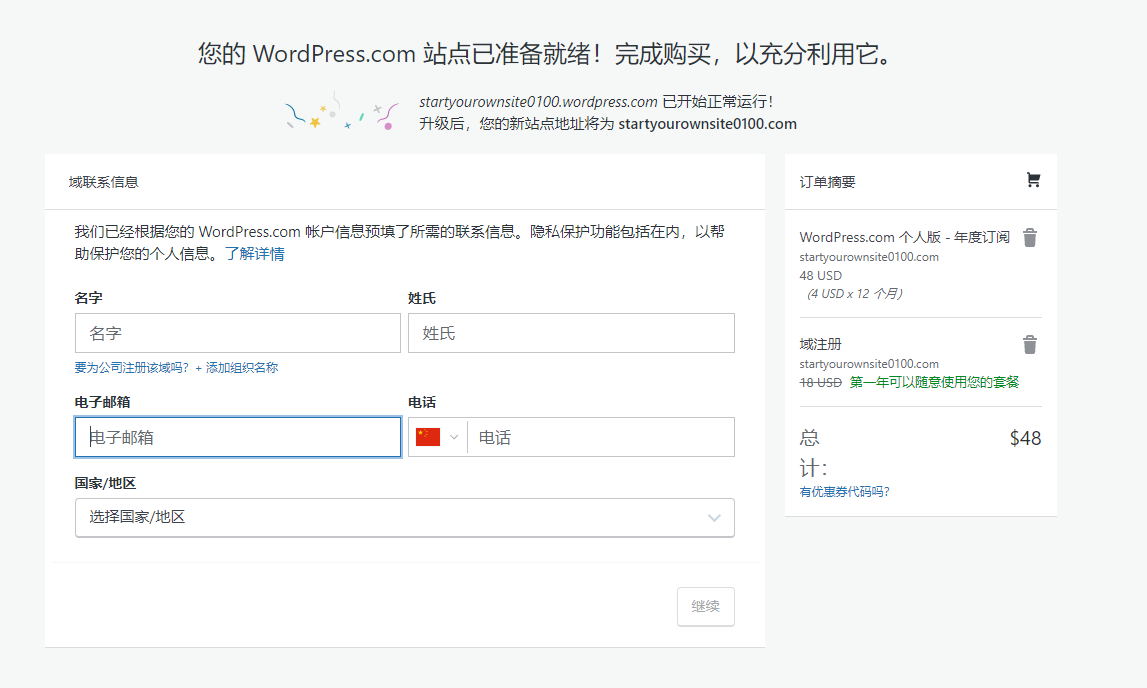Select WordPress.com 个人版 - 年度订阅 item title
The image size is (1147, 688).
point(905,238)
